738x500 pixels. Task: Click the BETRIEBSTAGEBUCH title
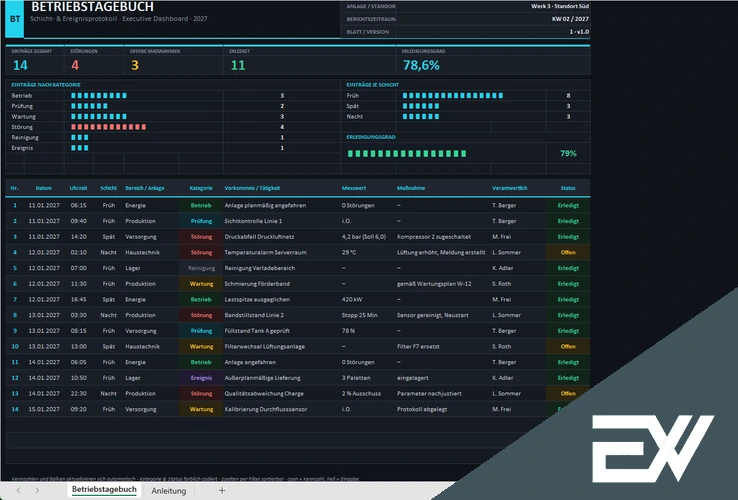point(92,7)
